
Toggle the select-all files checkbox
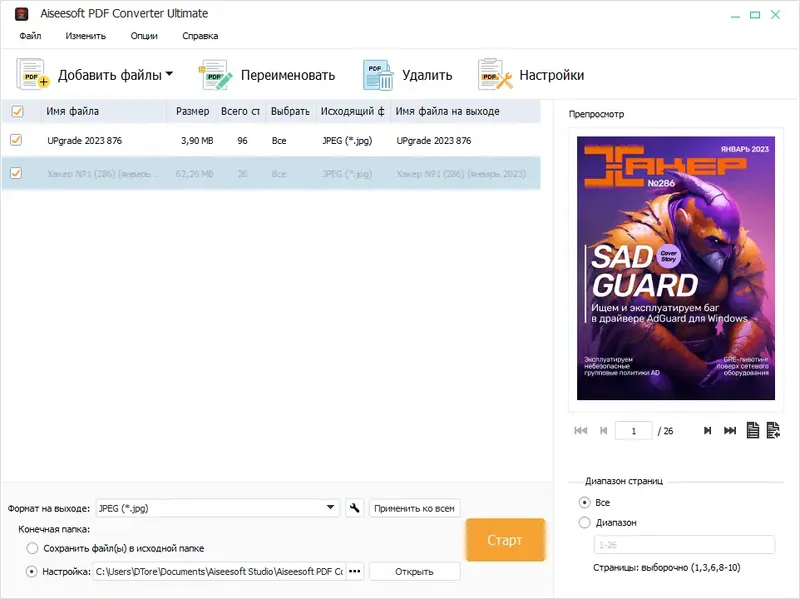16,112
